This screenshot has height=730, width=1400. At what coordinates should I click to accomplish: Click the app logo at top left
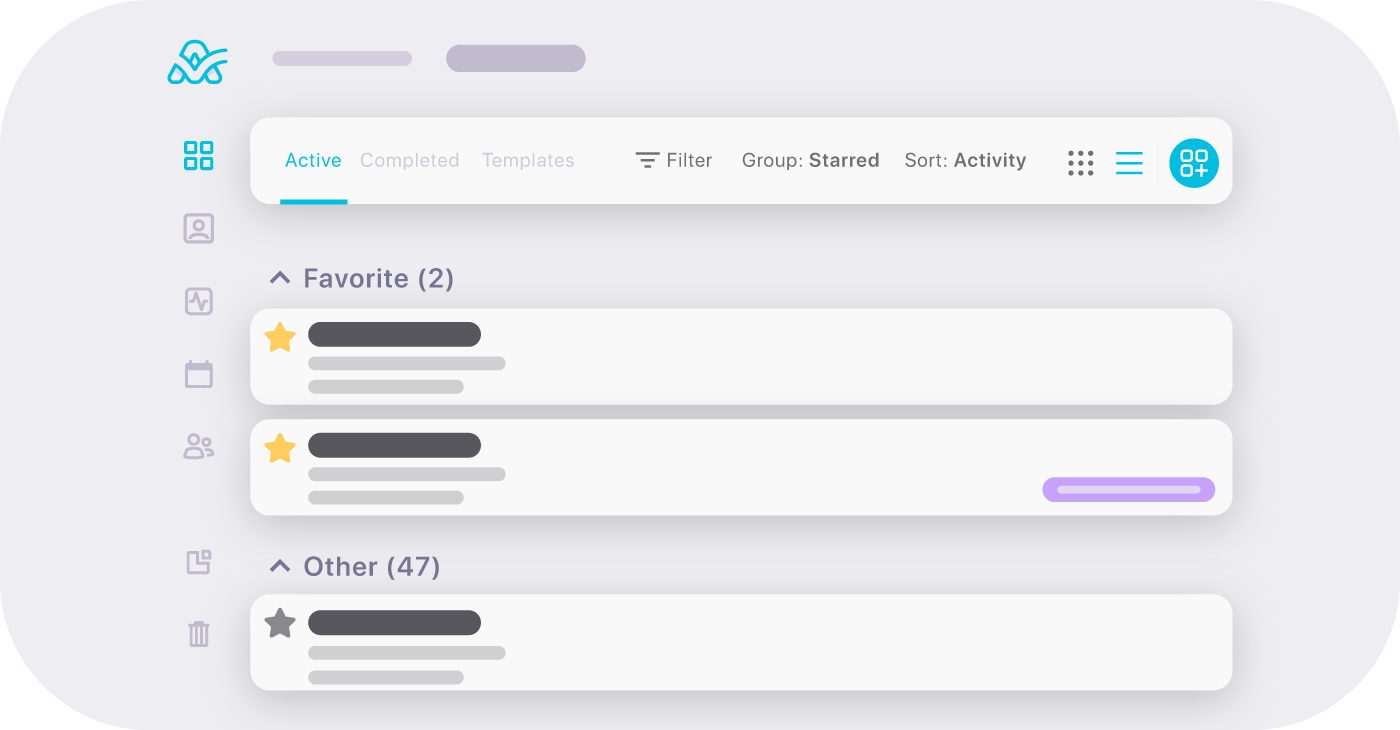(x=198, y=63)
